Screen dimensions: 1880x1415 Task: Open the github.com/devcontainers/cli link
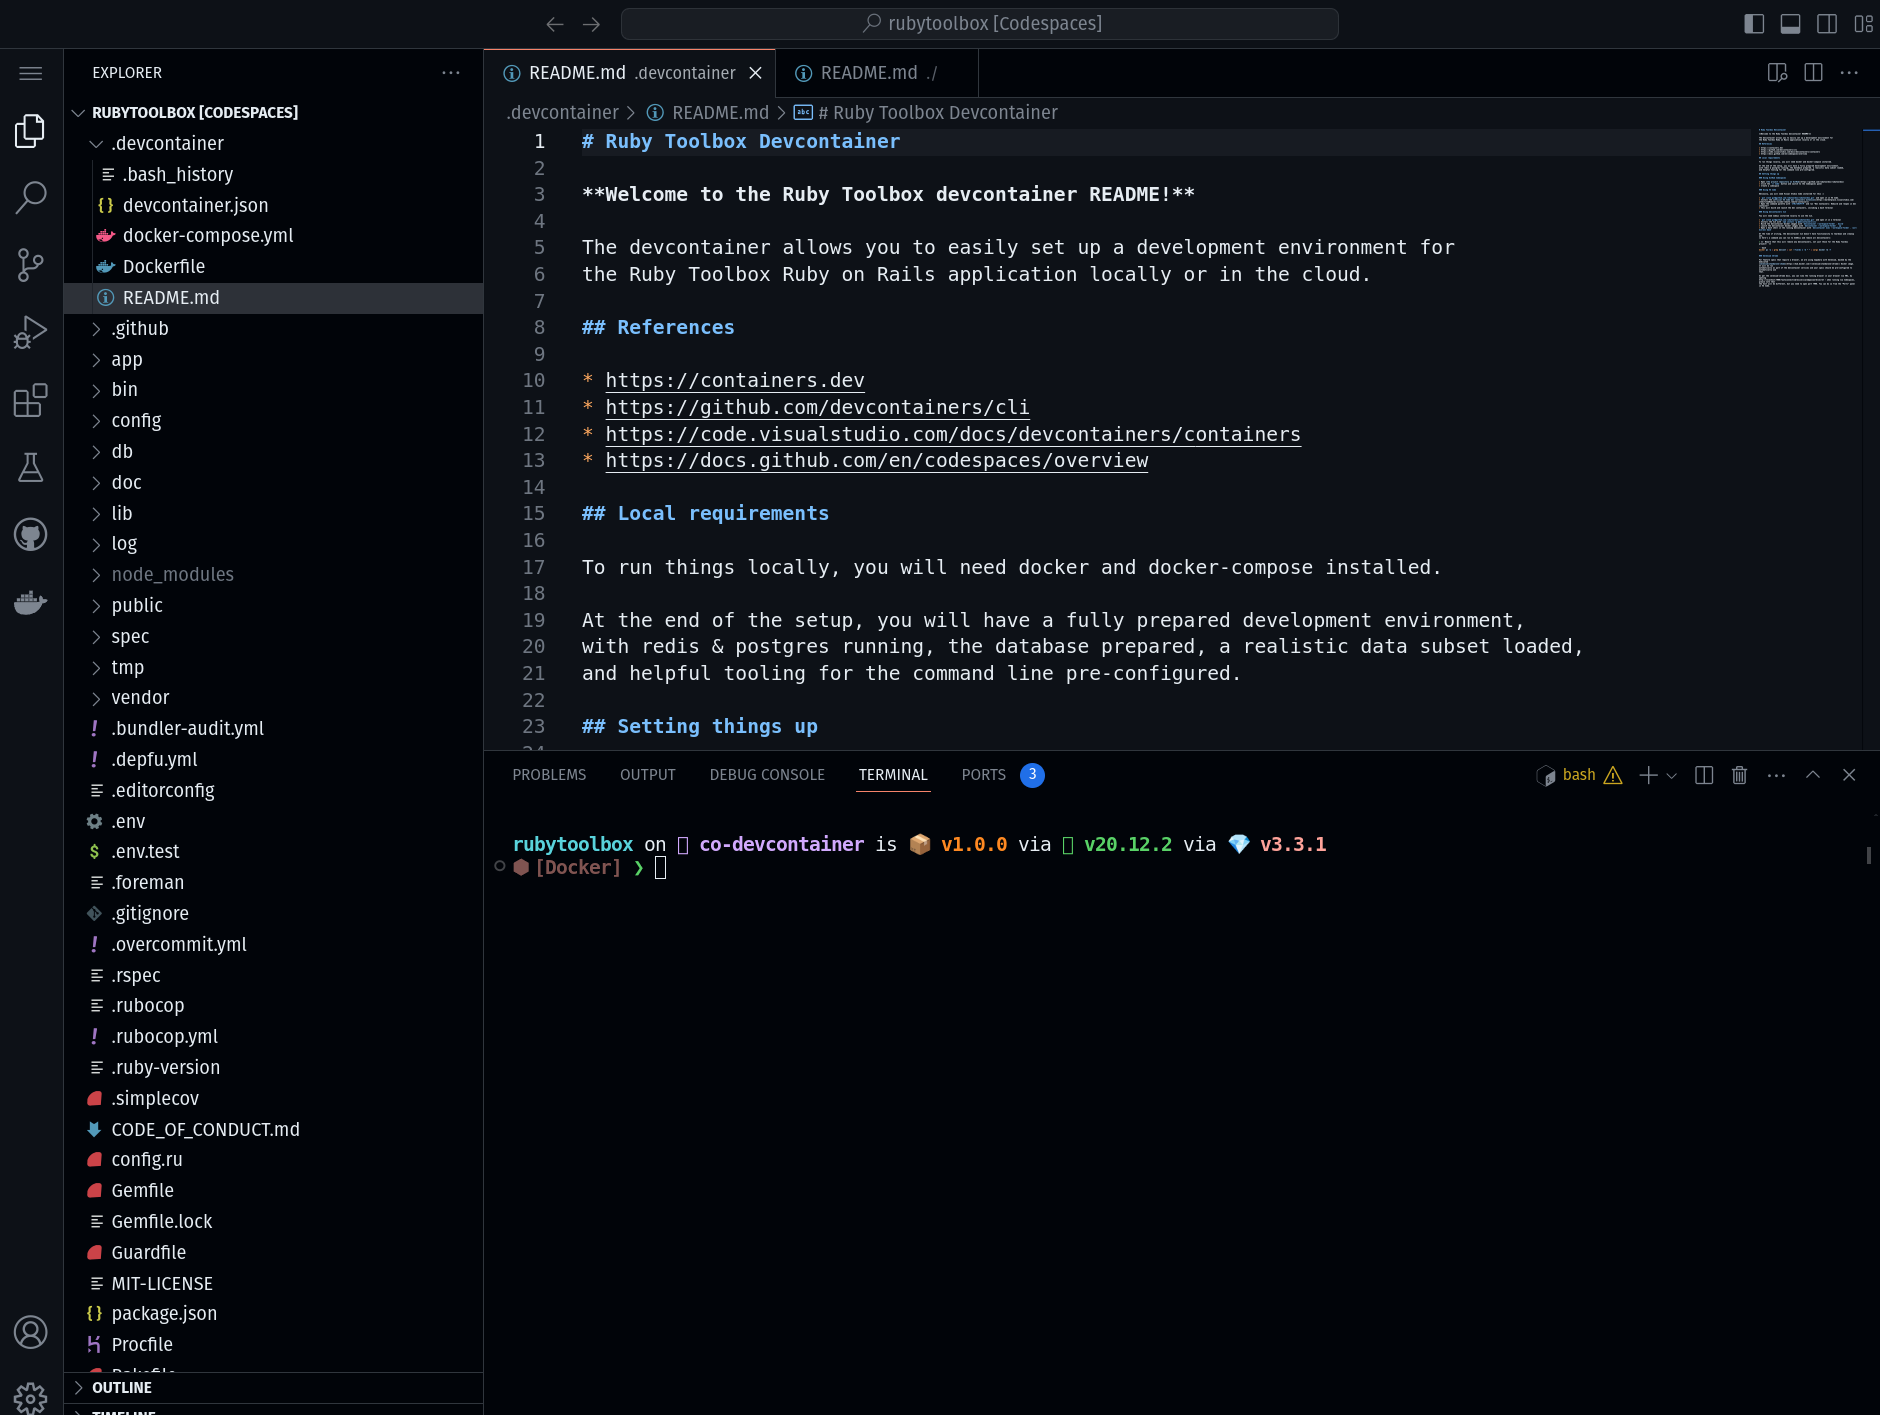(x=817, y=408)
